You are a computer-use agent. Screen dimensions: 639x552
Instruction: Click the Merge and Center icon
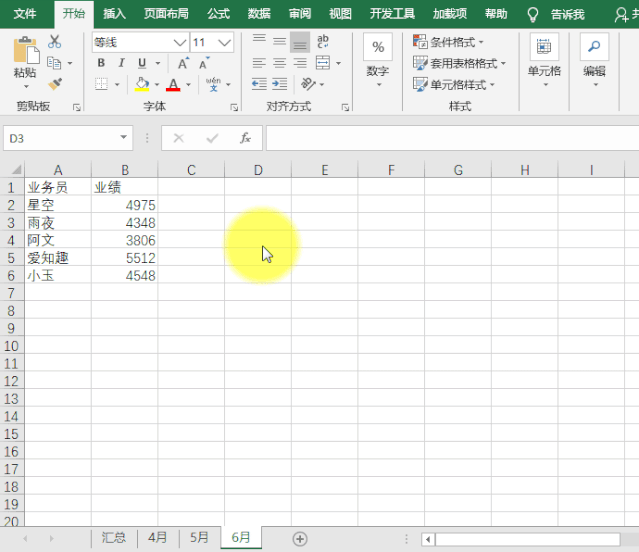click(323, 63)
